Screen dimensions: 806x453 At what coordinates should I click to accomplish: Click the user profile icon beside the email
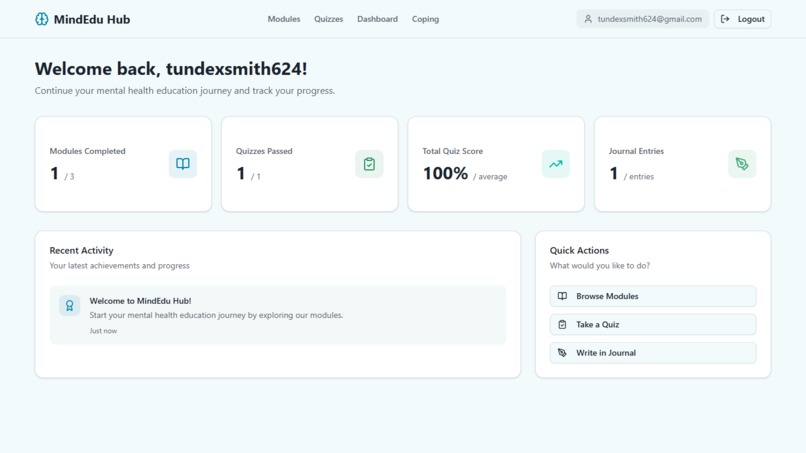pos(588,19)
